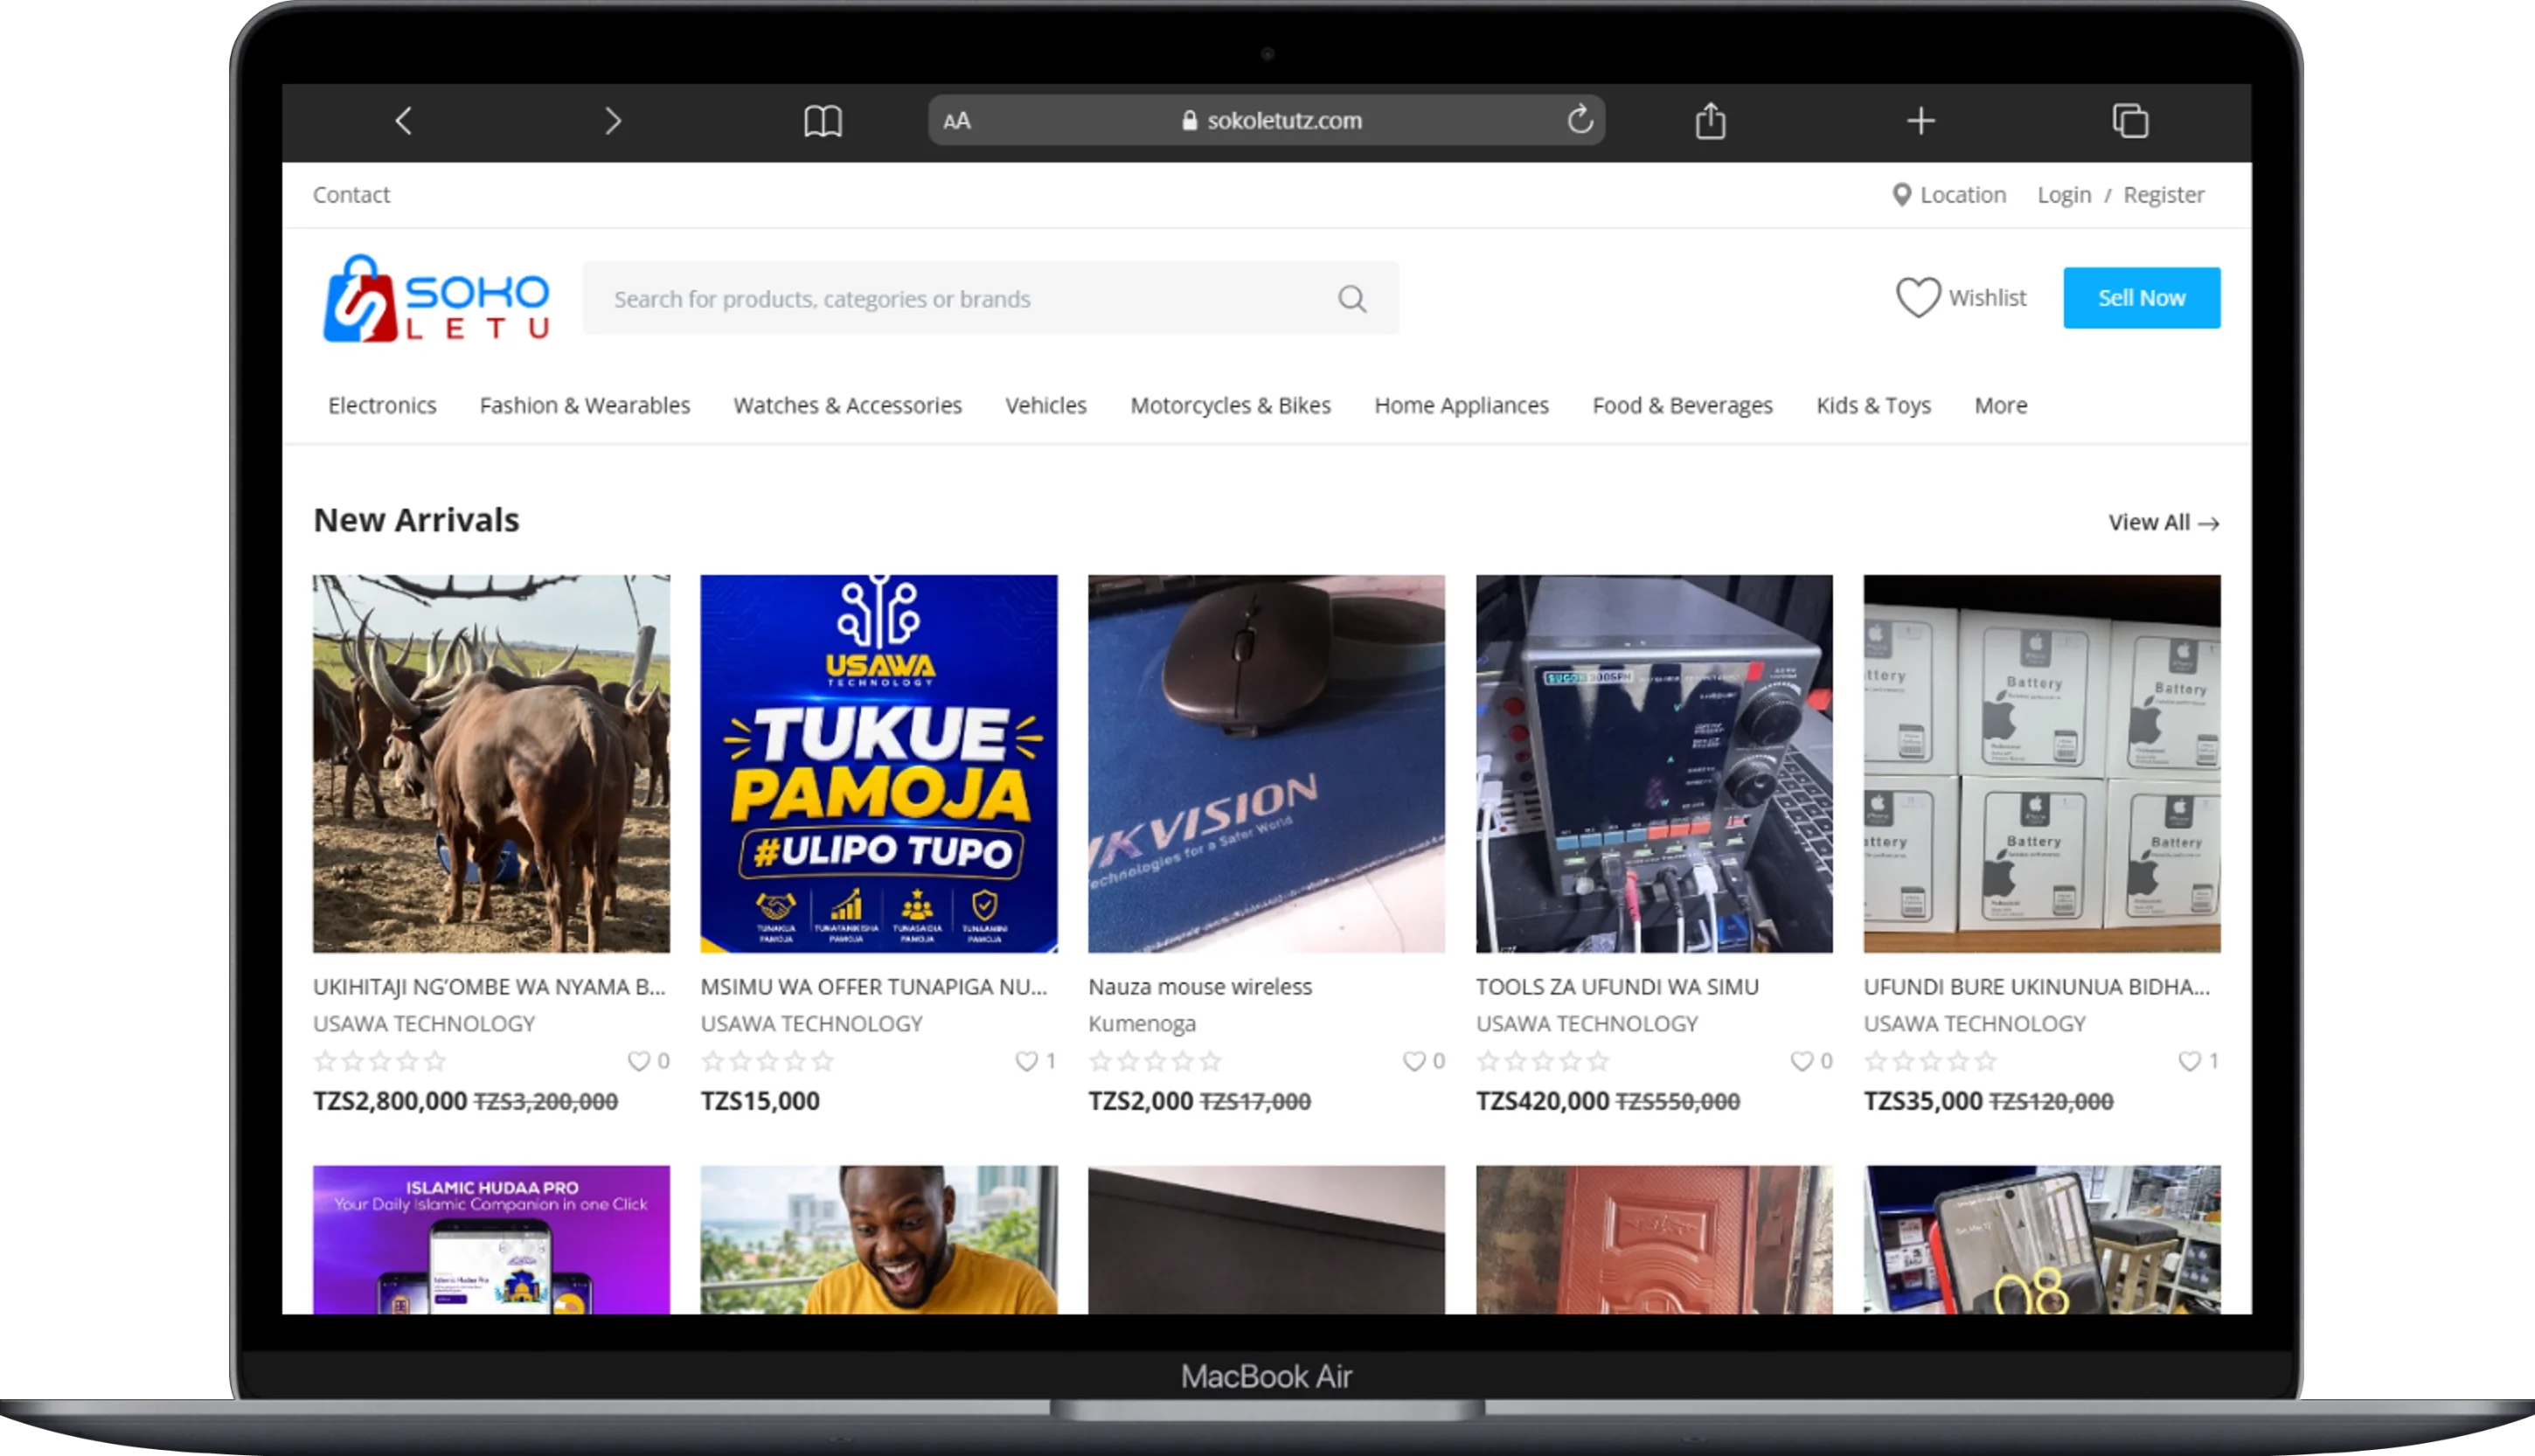Open Food & Beverages category
Screen dimensions: 2535x1456
[x=1682, y=405]
